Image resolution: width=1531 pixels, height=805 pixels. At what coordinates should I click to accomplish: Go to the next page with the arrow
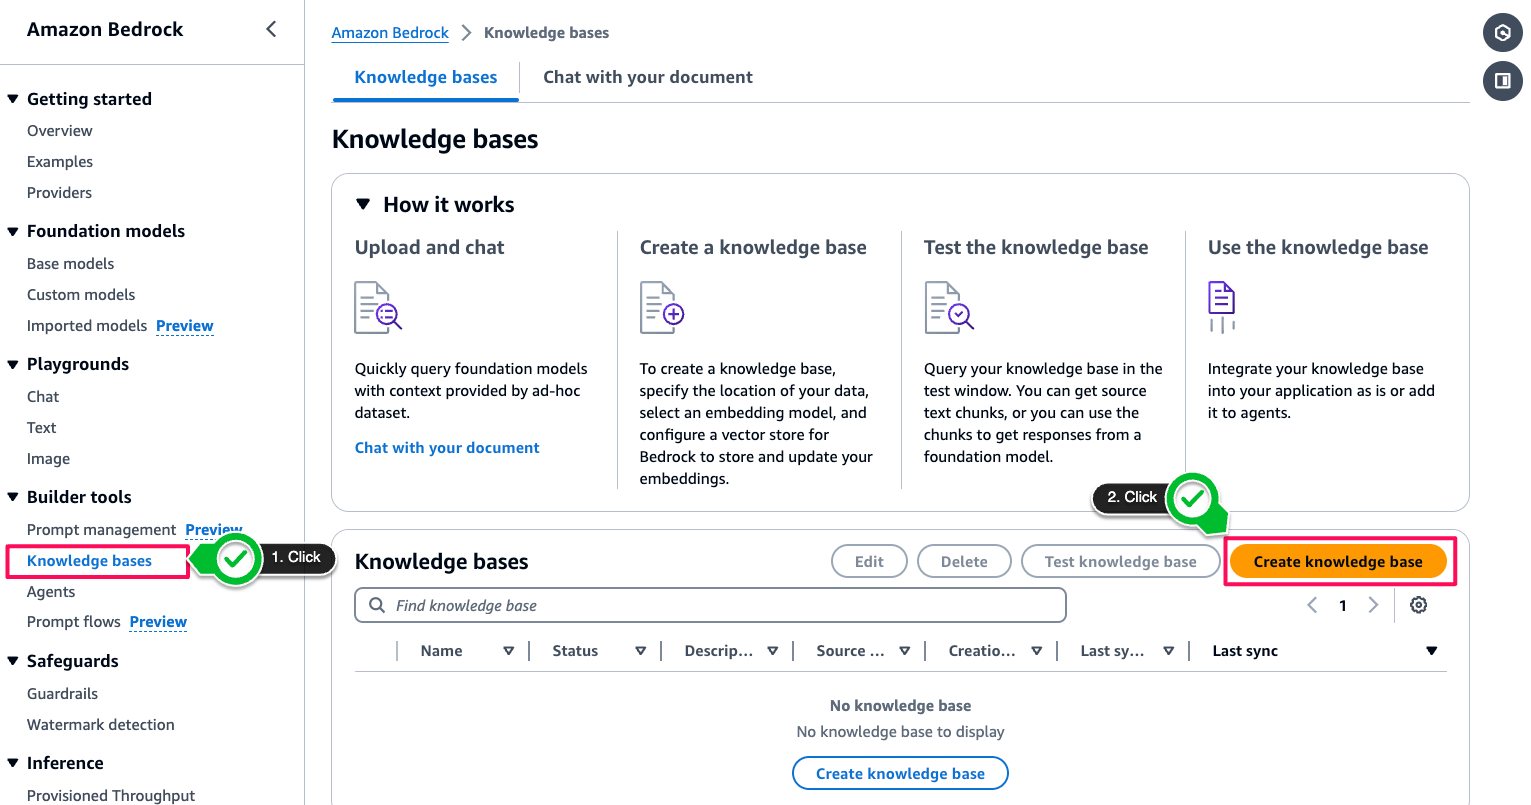[x=1373, y=605]
